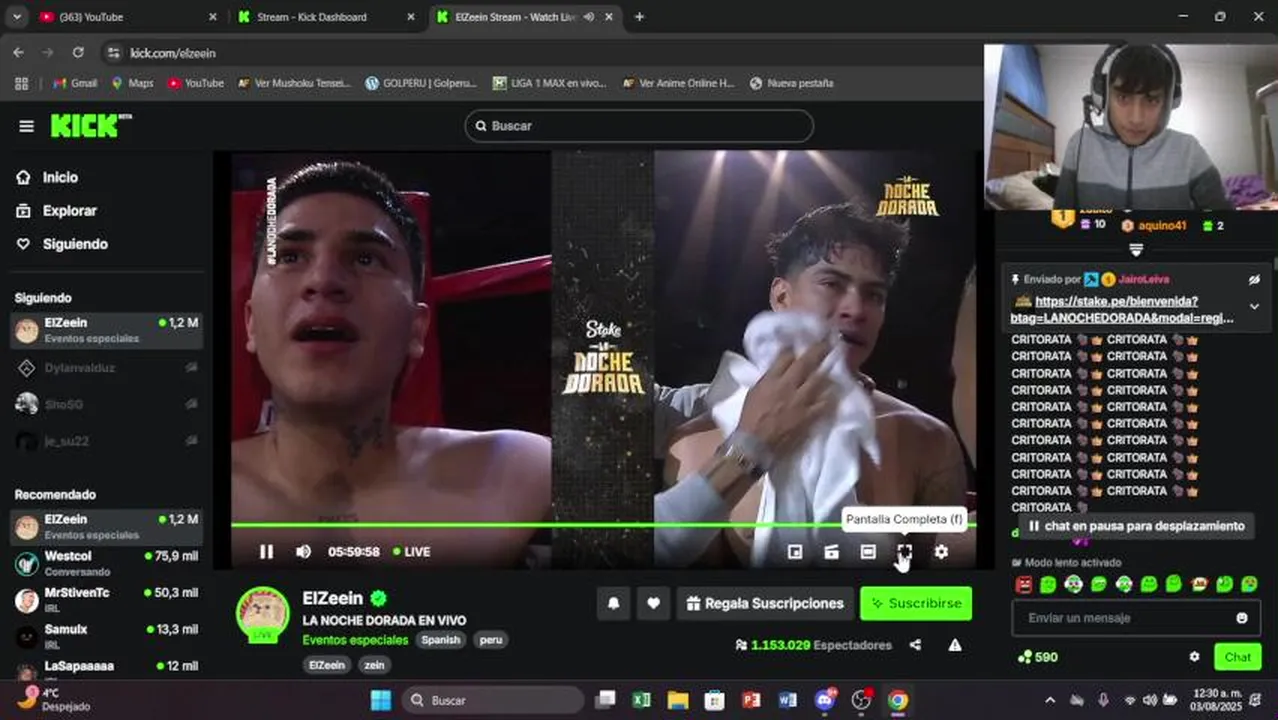Switch to theater mode in player
Screen dimensions: 1278x720
(x=868, y=551)
